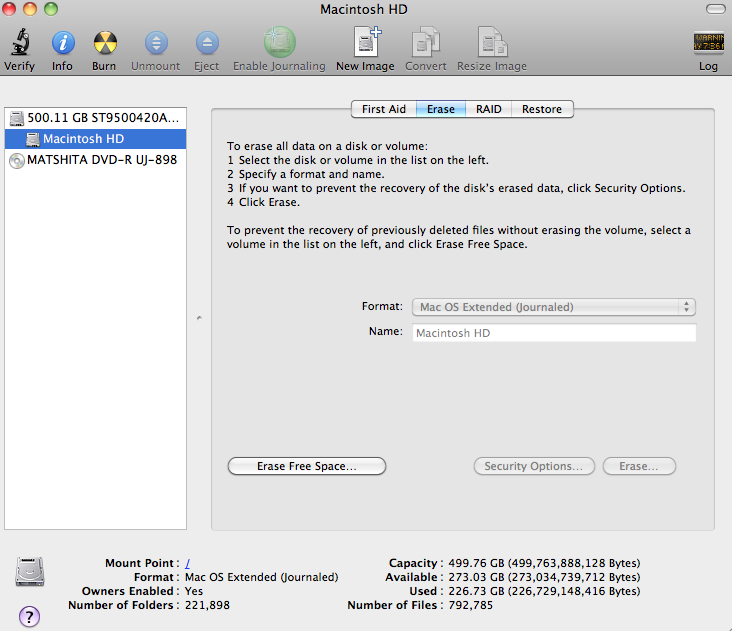Open Disk Utility help question mark
The width and height of the screenshot is (732, 631).
(x=29, y=617)
